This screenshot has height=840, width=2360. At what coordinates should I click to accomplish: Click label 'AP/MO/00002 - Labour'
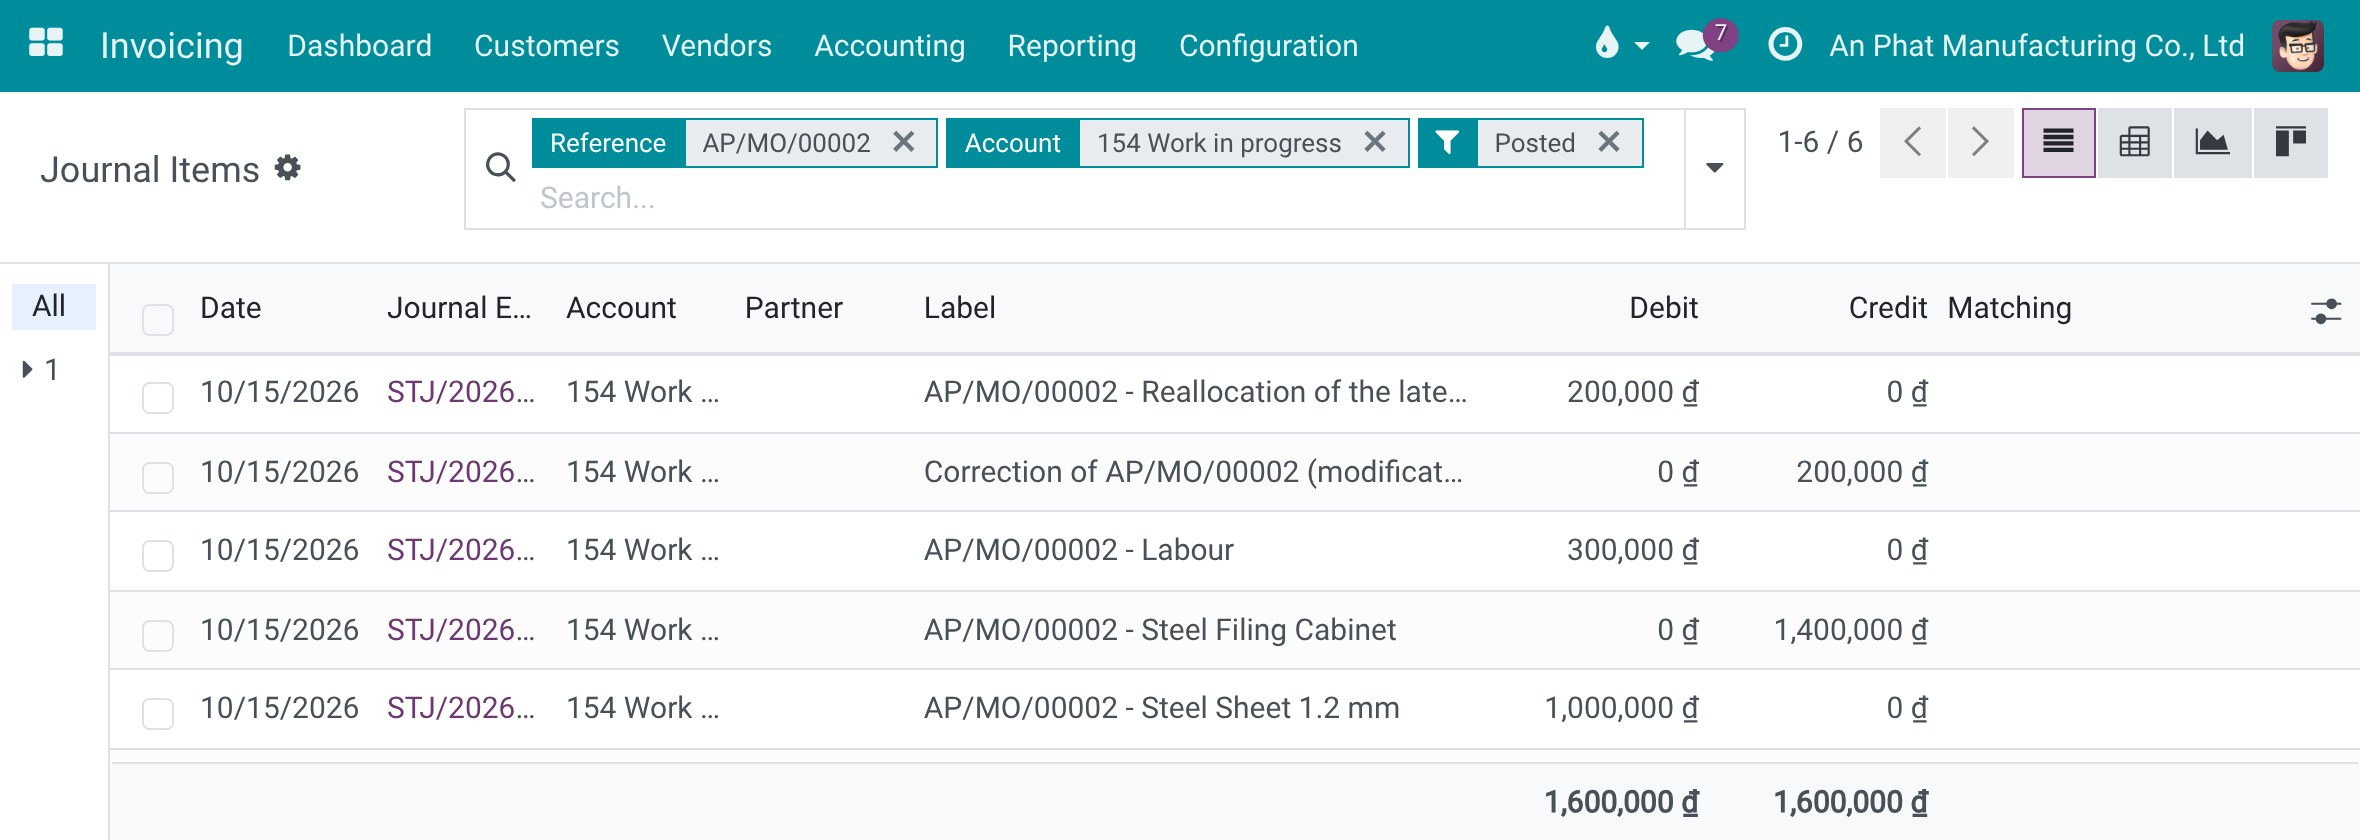tap(1078, 550)
